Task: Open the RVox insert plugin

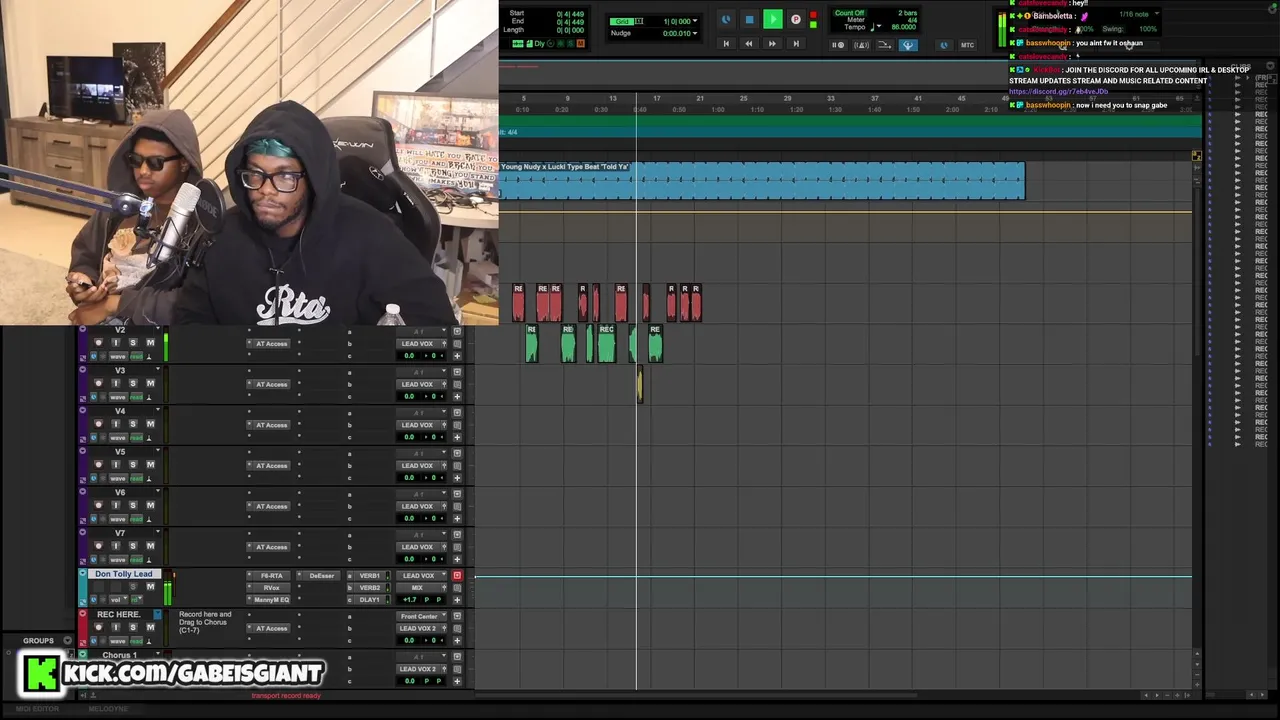Action: [271, 588]
